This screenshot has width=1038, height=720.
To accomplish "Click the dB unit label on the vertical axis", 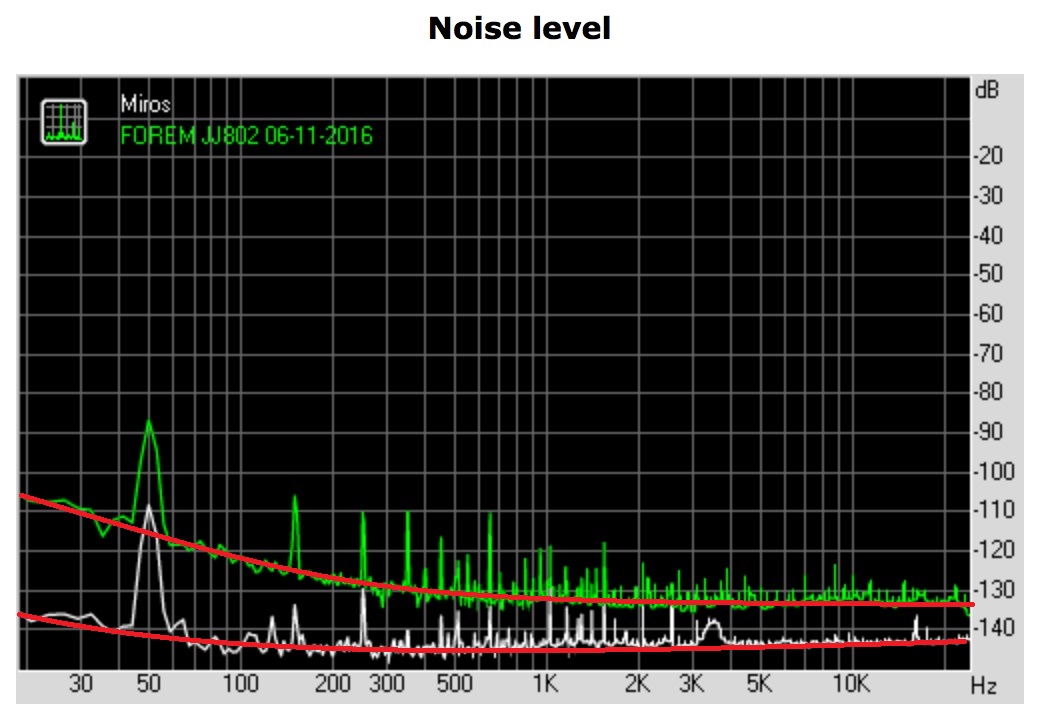I will (x=985, y=90).
